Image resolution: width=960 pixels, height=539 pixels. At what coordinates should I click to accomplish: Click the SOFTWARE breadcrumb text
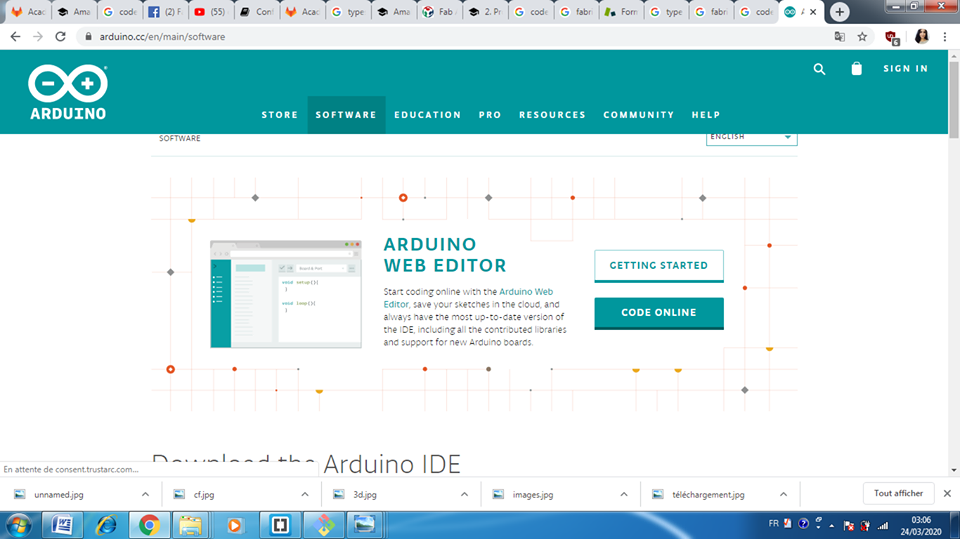coord(179,138)
